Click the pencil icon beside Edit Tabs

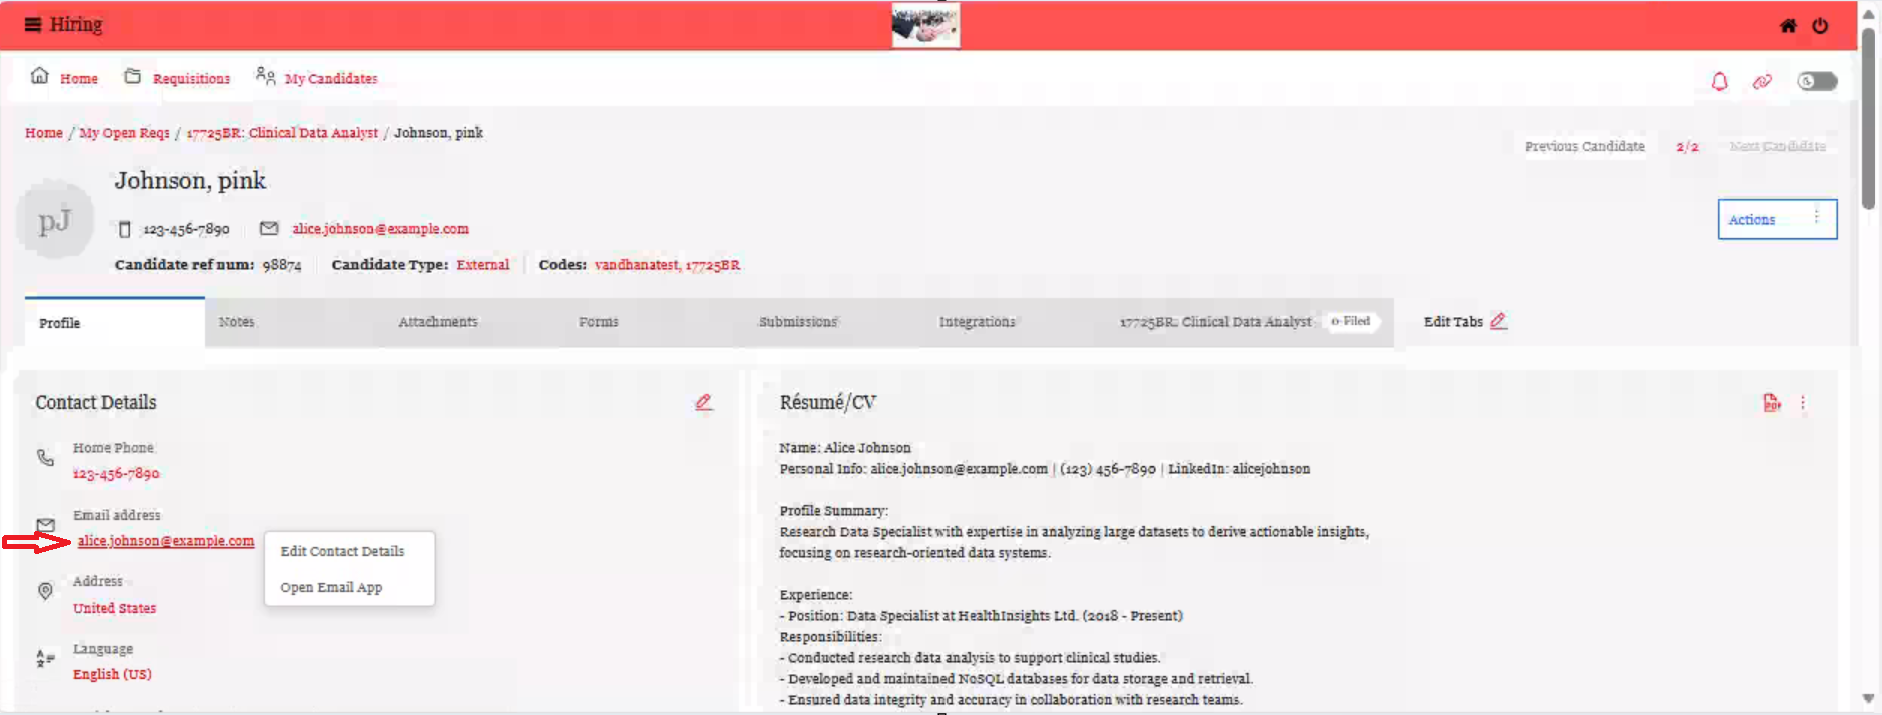point(1498,321)
